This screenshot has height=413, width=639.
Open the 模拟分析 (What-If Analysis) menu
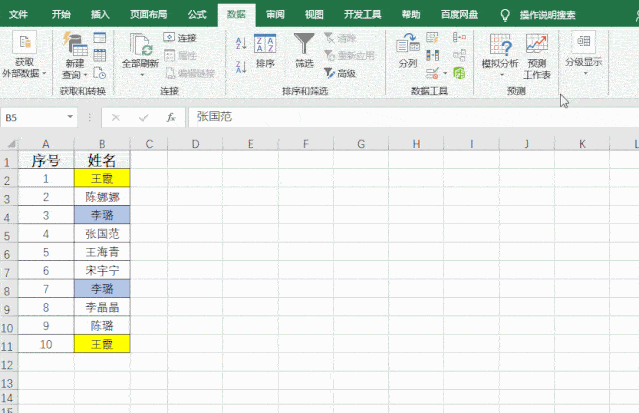(x=500, y=55)
